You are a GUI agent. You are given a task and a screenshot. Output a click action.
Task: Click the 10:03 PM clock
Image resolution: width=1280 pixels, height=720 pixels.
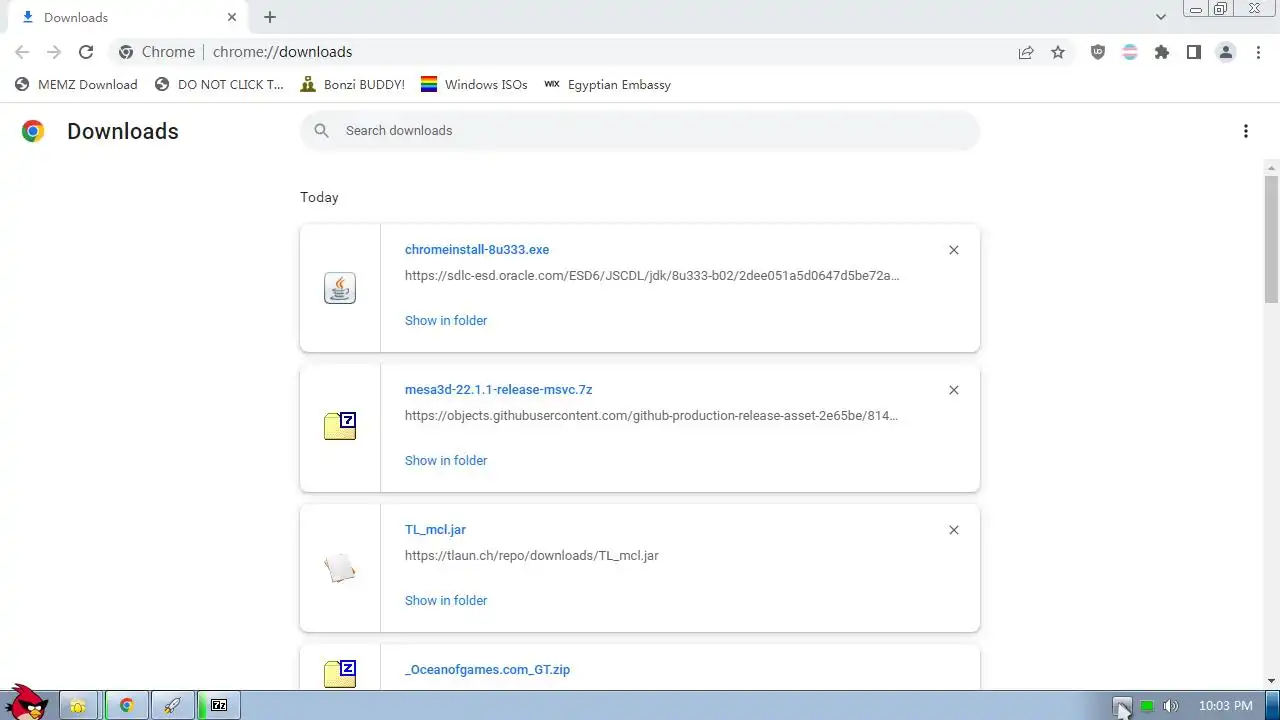pos(1225,706)
